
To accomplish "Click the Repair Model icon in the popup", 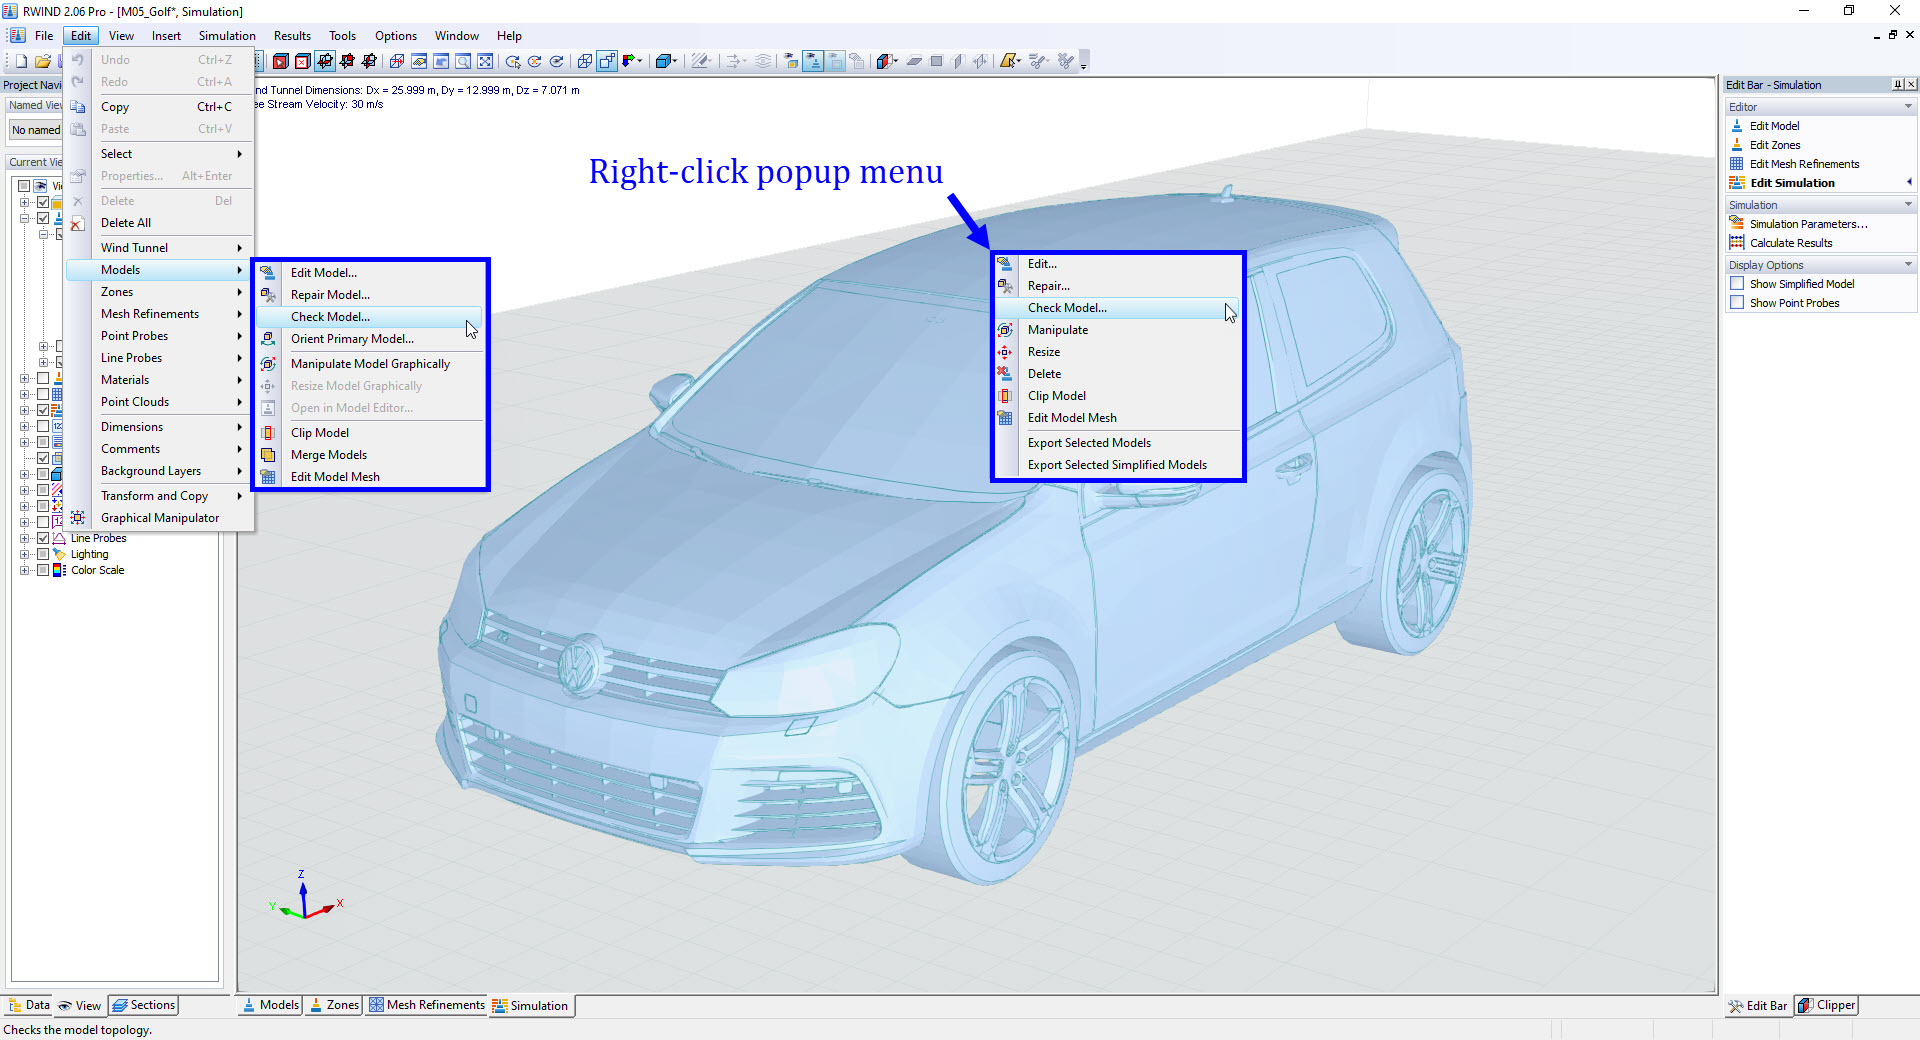I will point(1006,286).
